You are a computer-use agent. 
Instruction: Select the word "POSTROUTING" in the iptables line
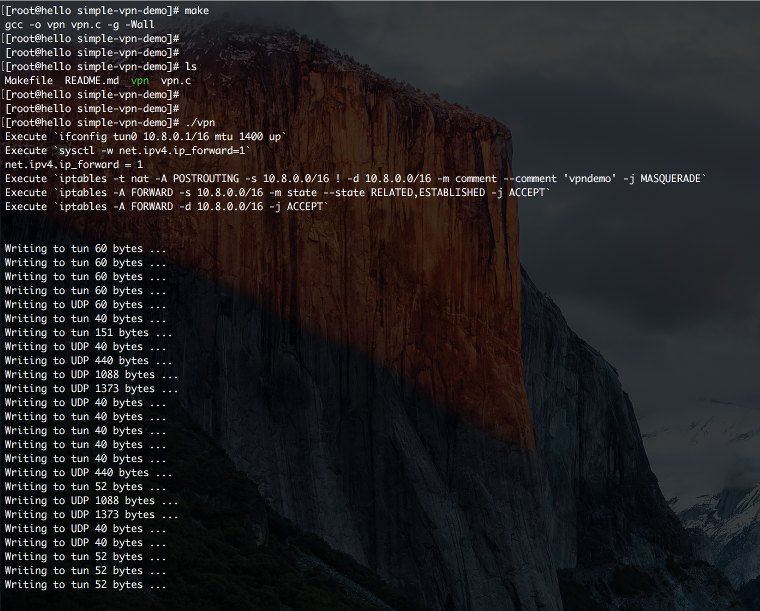click(206, 179)
